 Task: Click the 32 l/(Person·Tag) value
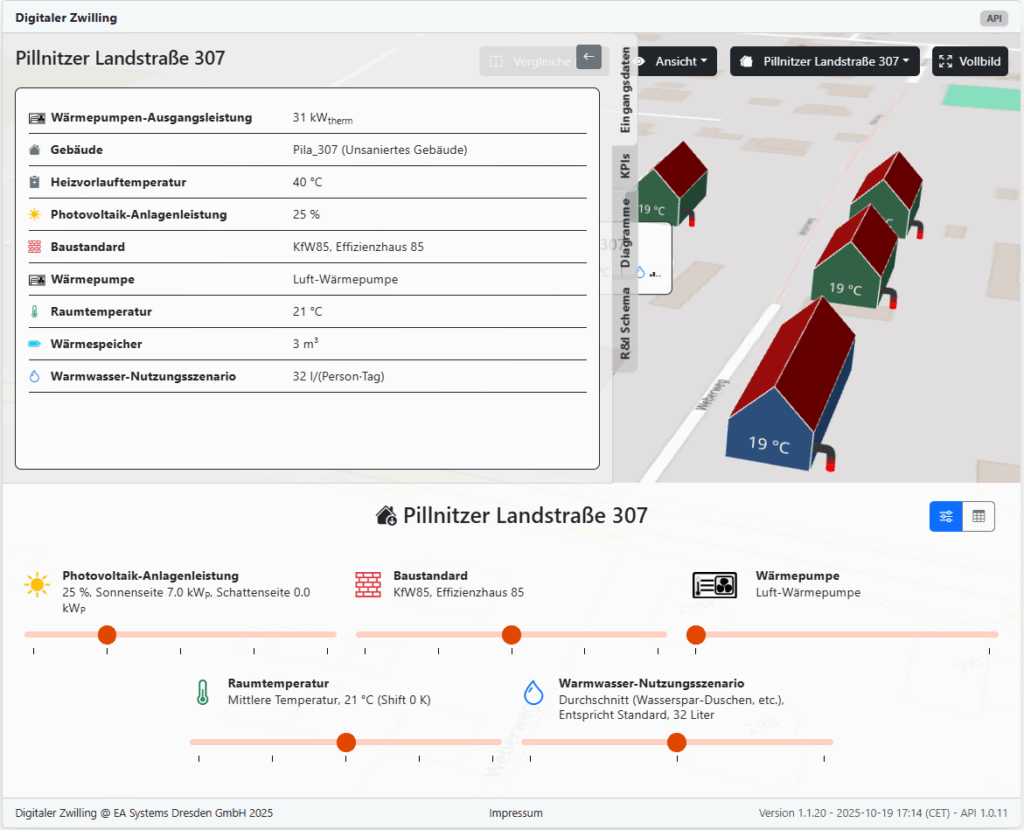point(338,377)
